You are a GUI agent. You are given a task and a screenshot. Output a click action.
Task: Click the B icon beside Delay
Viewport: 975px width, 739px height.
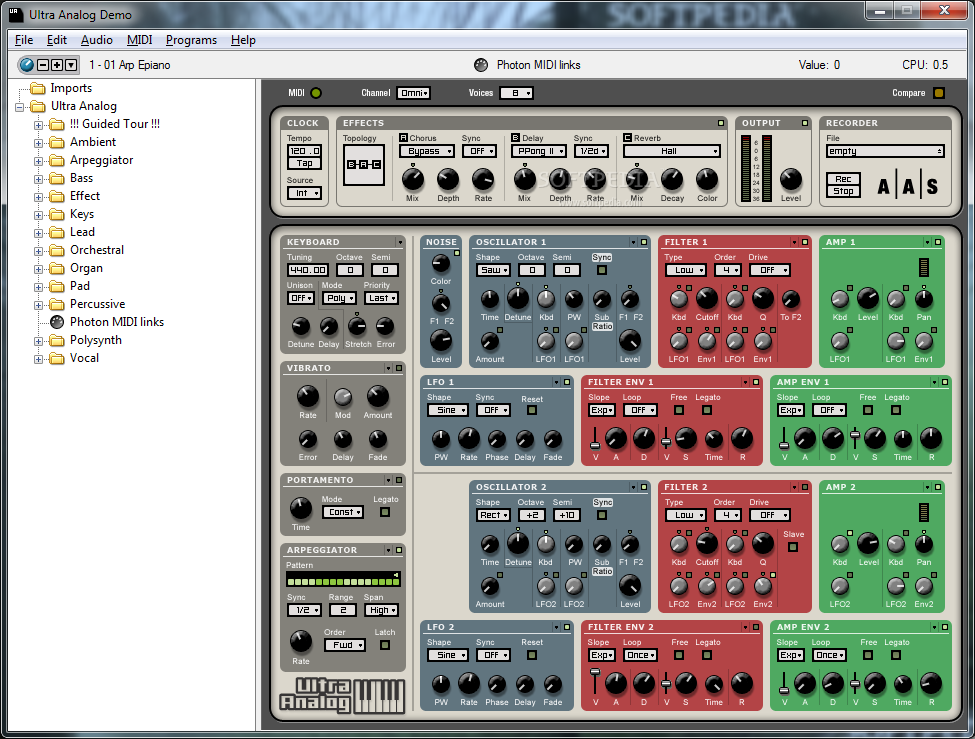pos(515,137)
